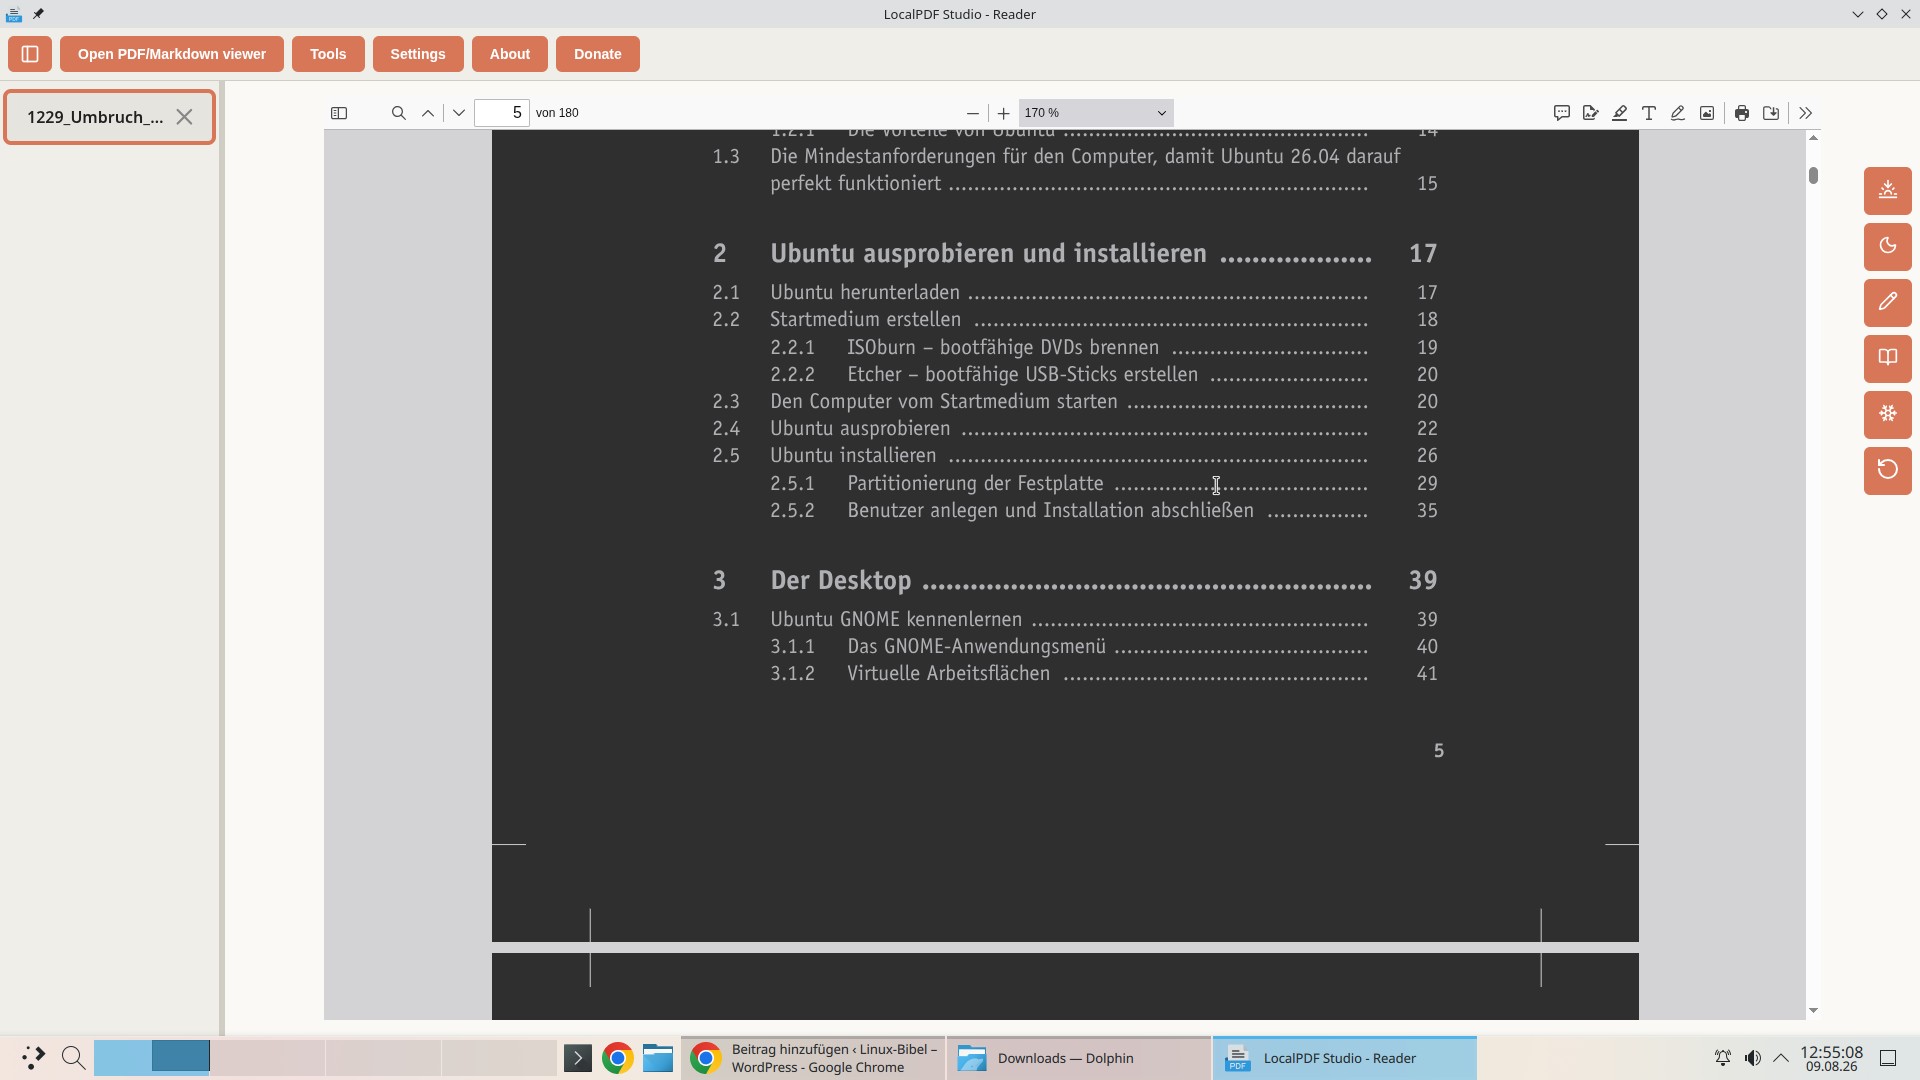The width and height of the screenshot is (1920, 1080).
Task: Launch pinned Google Chrome from taskbar
Action: pos(618,1058)
